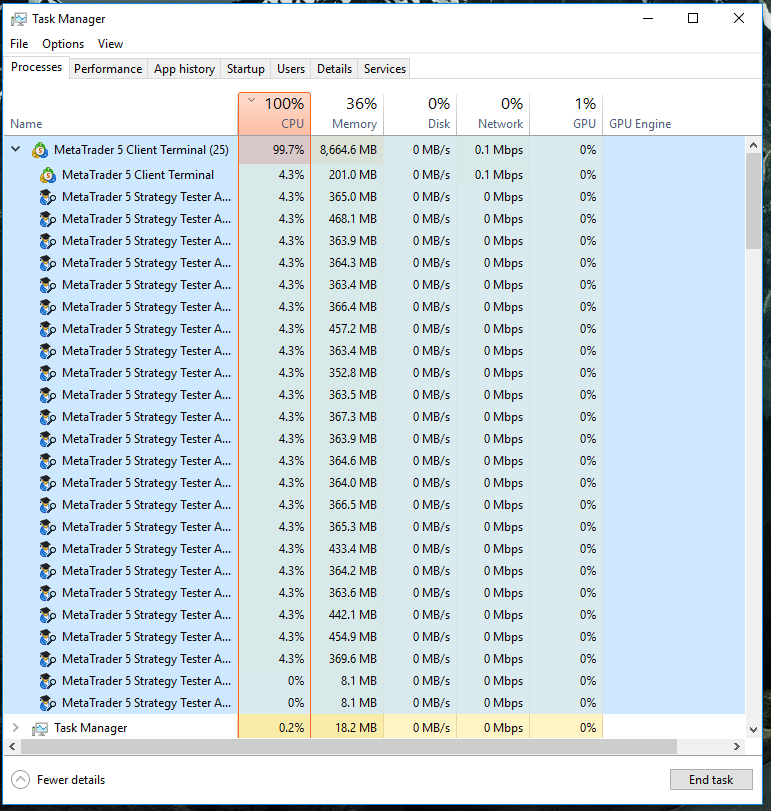The height and width of the screenshot is (811, 771).
Task: Click Strategy Tester icon in the 369.6 MB row
Action: [48, 659]
